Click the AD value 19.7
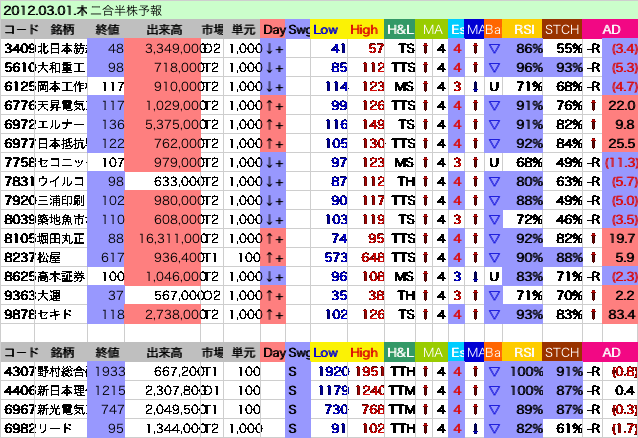The image size is (638, 438). pos(622,239)
